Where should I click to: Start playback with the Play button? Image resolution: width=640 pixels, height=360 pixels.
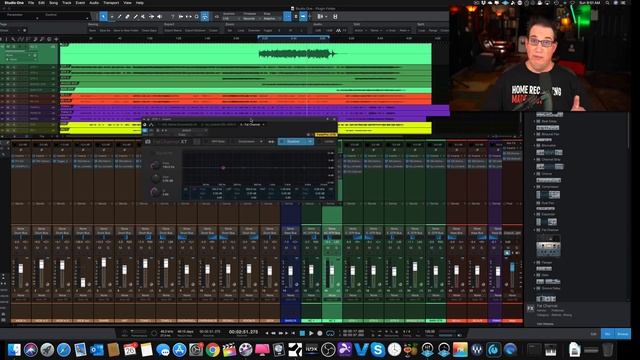click(x=311, y=333)
